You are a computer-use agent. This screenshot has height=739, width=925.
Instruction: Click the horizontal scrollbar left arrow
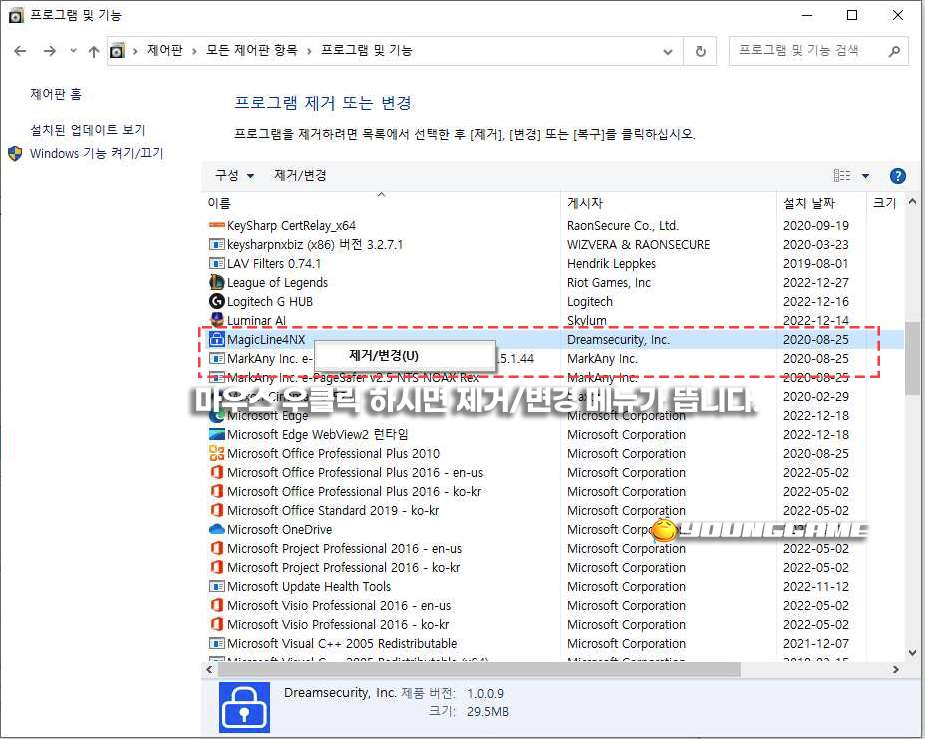pos(209,669)
